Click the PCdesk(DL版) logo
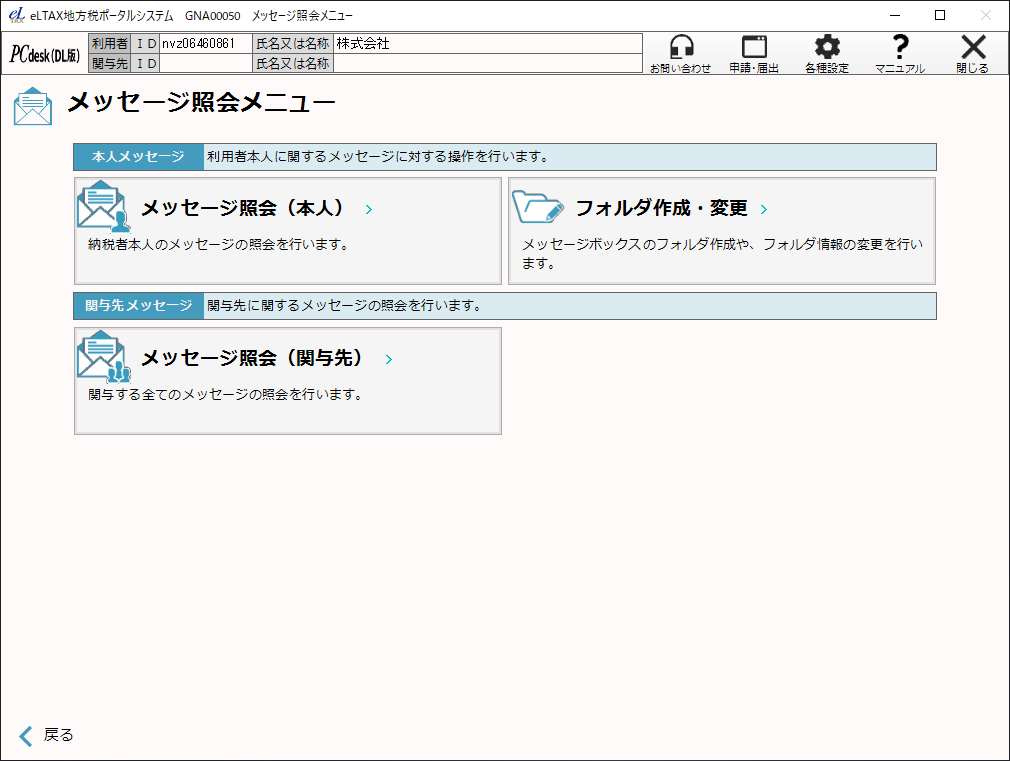 tap(44, 54)
